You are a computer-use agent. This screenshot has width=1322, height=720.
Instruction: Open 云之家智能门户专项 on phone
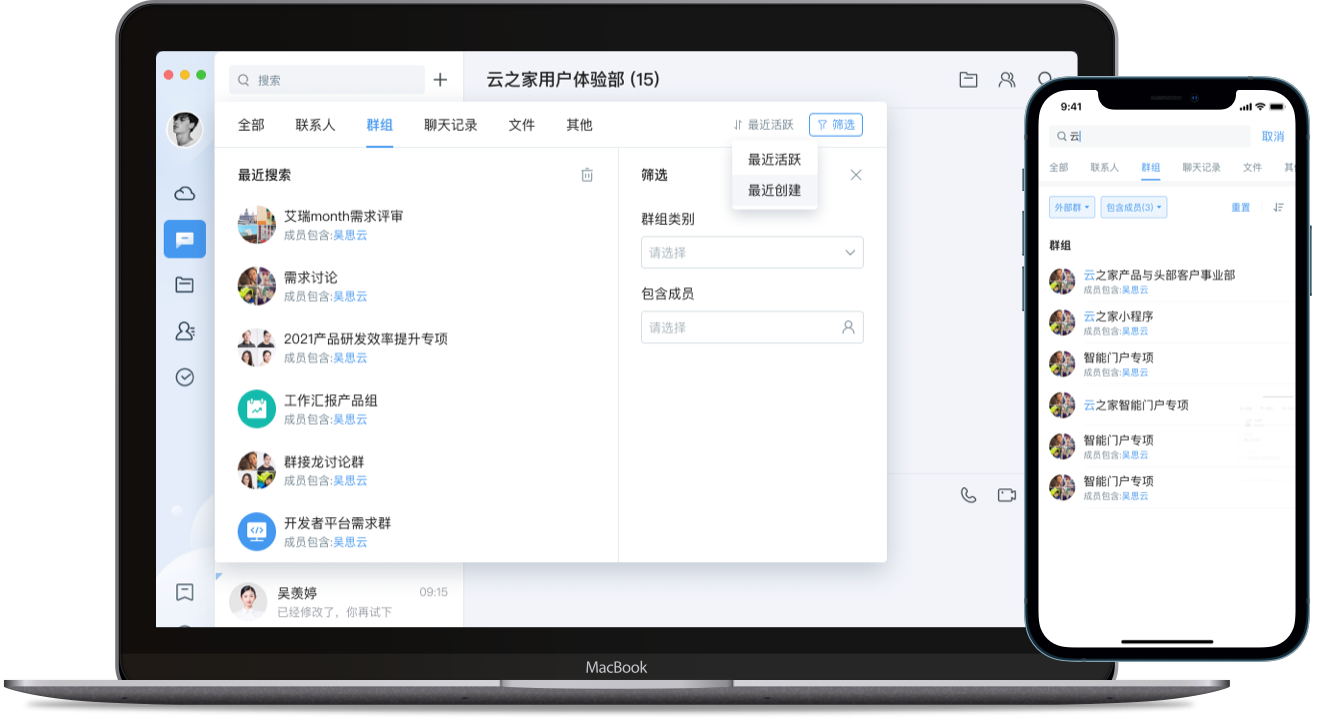point(1168,405)
